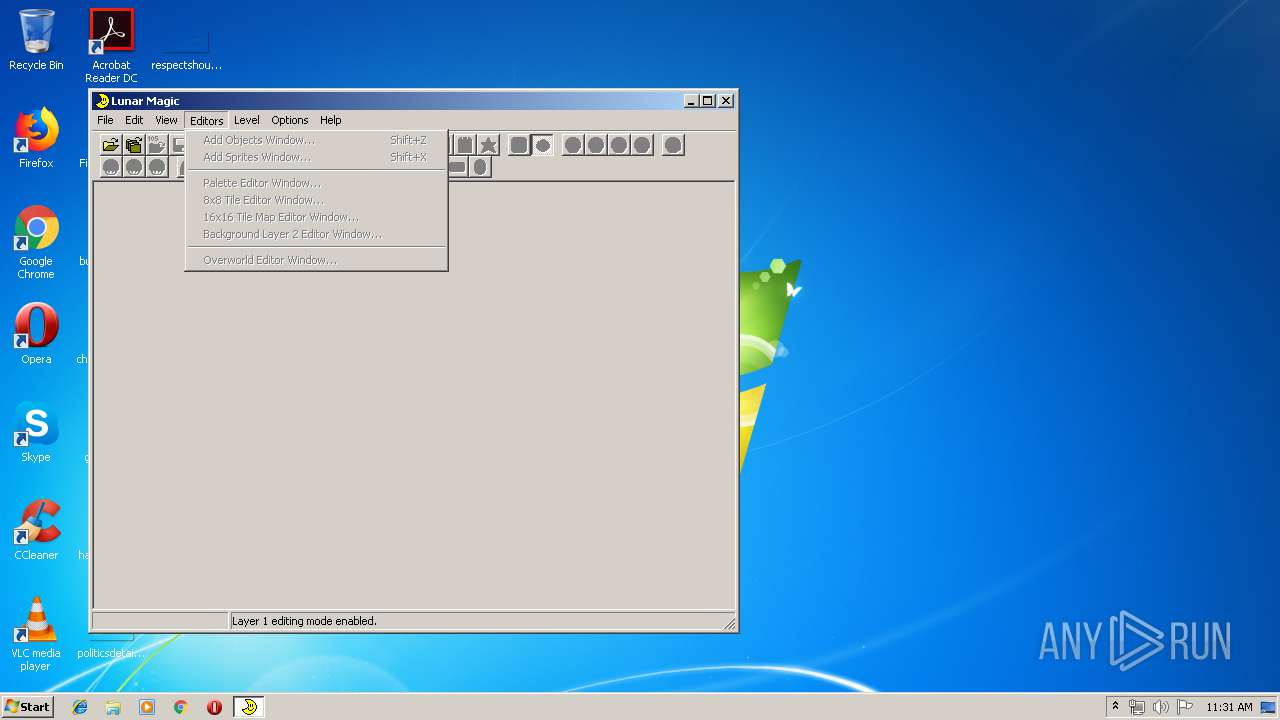This screenshot has width=1280, height=720.
Task: Click the Lunar Magic taskbar button
Action: tap(249, 707)
